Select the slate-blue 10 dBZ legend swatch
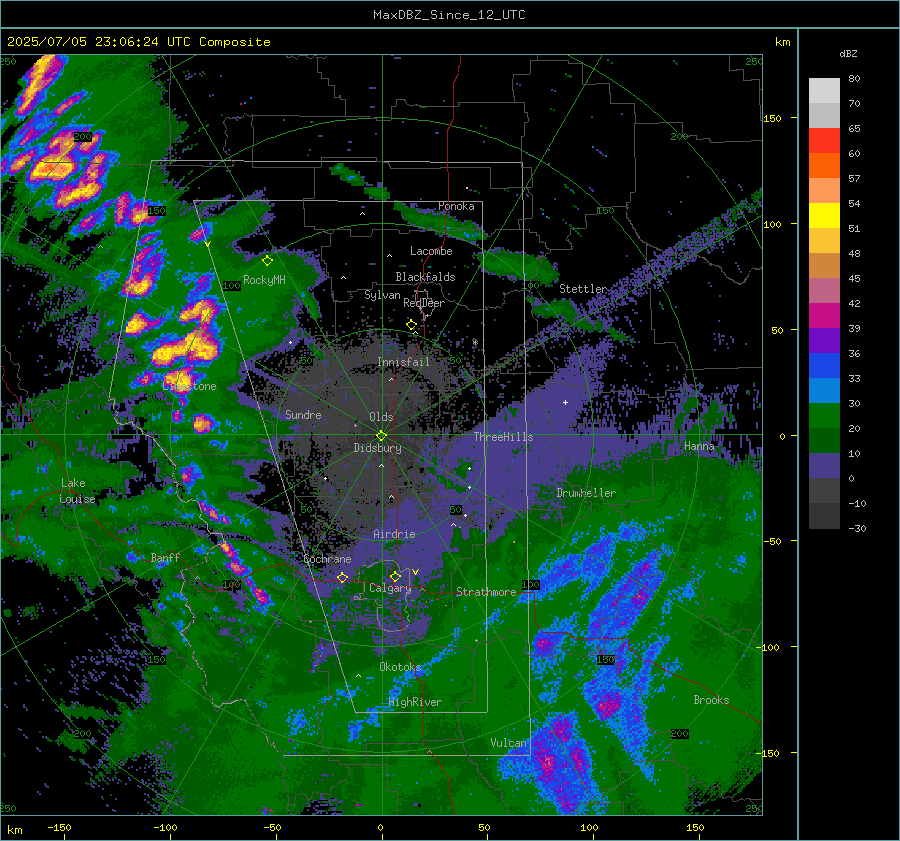 (x=824, y=466)
